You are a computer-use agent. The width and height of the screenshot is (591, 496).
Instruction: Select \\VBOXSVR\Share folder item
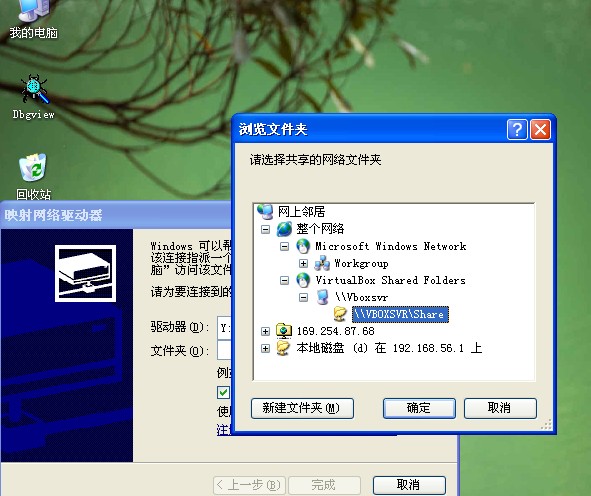pos(400,314)
